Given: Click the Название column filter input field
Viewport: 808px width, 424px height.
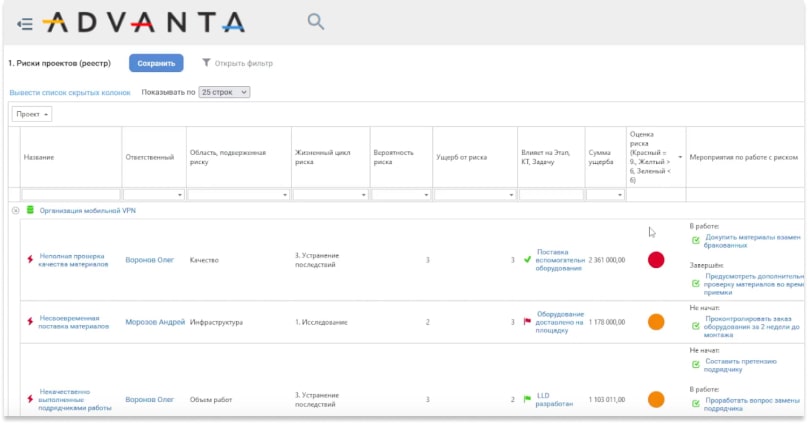Looking at the screenshot, I should [70, 194].
